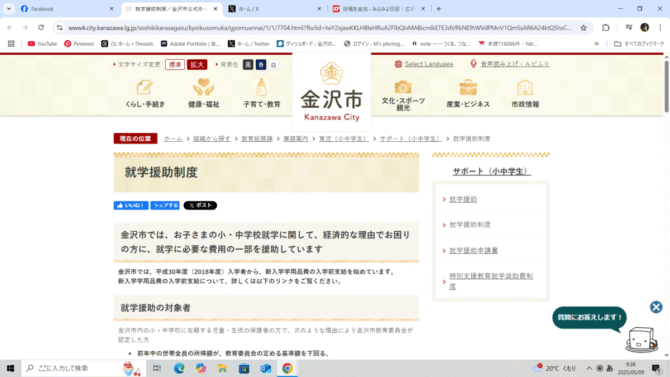Open the Chrome profile avatar
Screen dimensions: 670x377
(x=644, y=27)
